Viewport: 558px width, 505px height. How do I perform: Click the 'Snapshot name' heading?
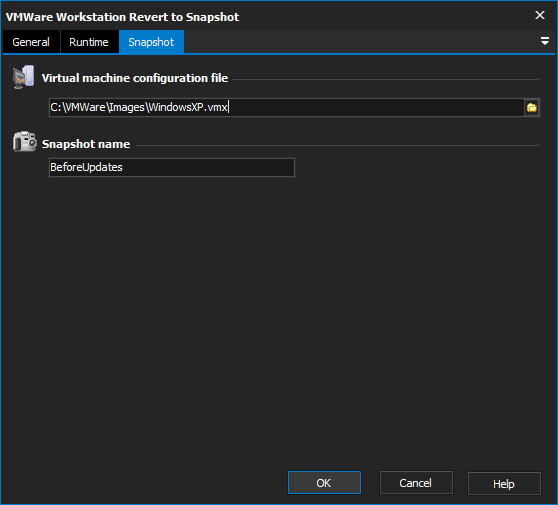coord(86,144)
